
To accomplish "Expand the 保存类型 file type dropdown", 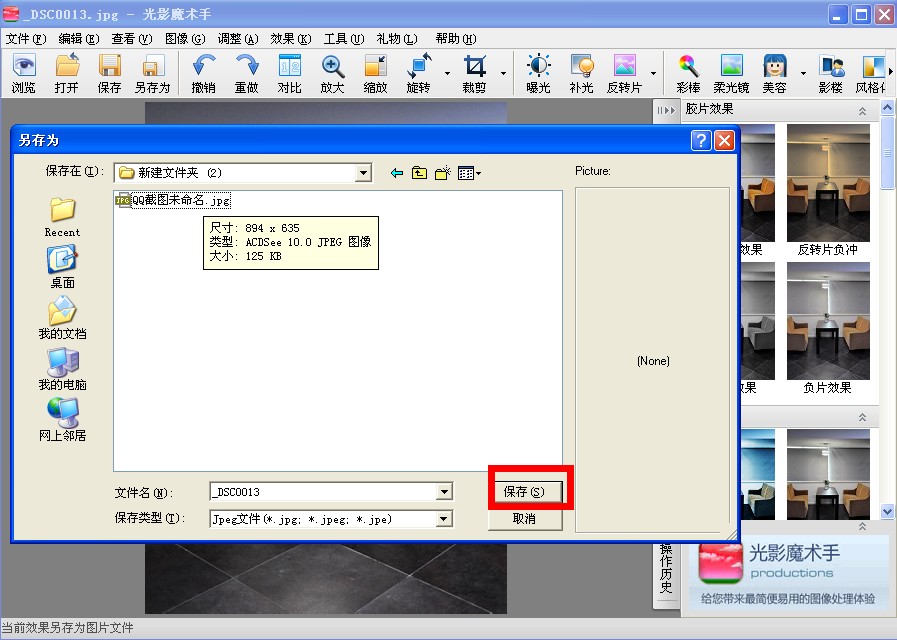I will (x=444, y=519).
